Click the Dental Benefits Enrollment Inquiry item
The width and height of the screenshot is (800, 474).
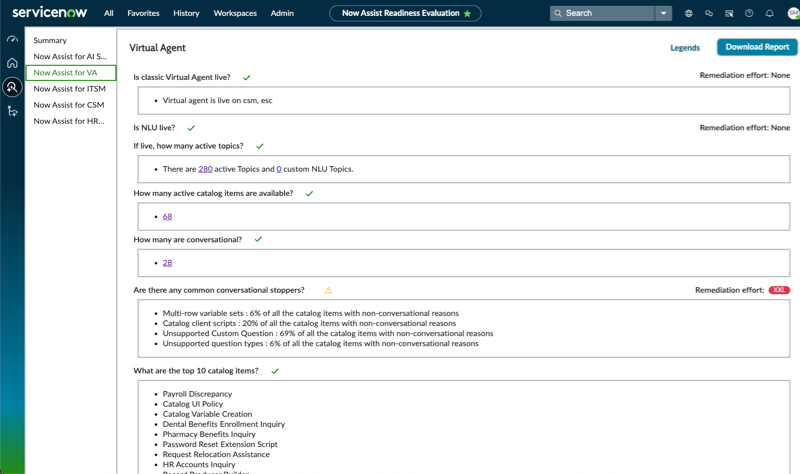pos(223,424)
